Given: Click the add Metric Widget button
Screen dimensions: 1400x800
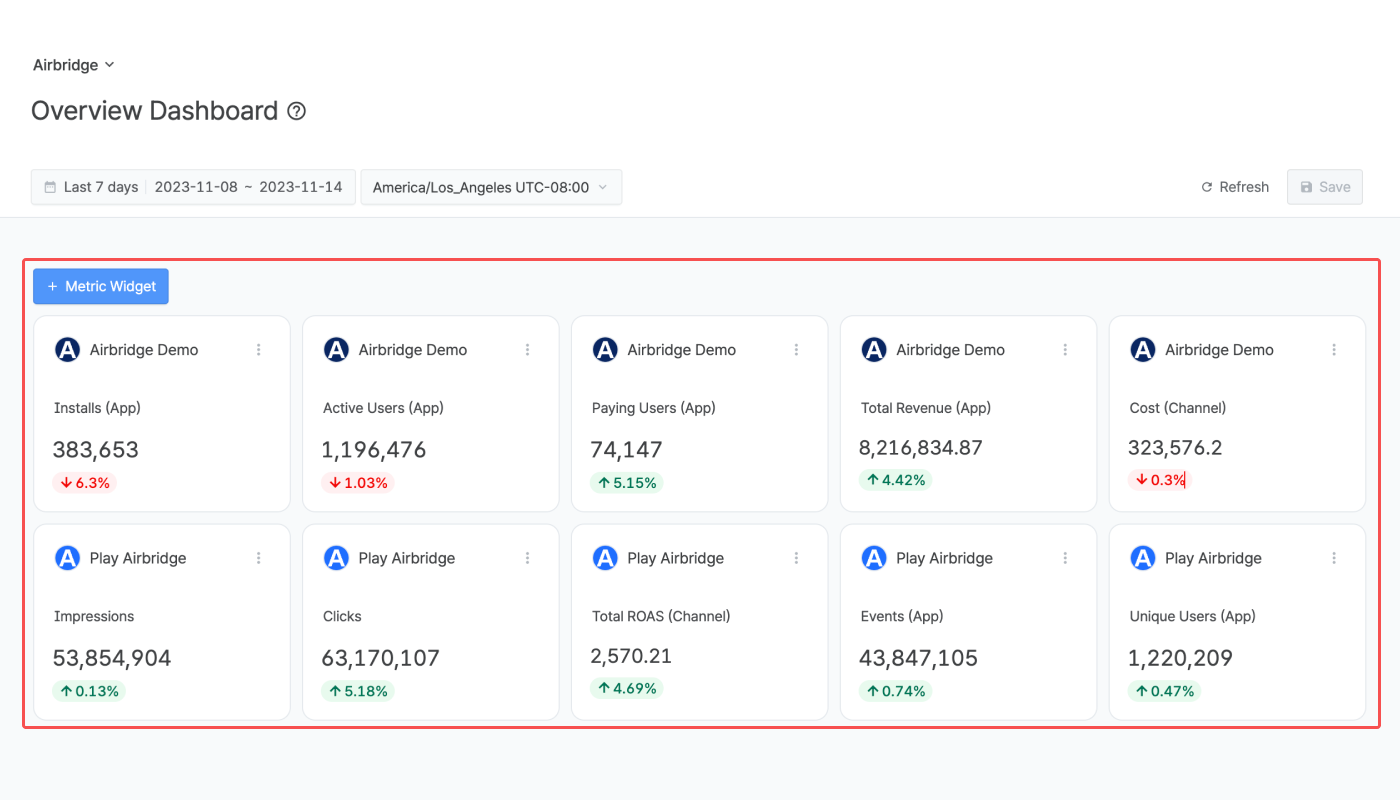Looking at the screenshot, I should (x=101, y=286).
